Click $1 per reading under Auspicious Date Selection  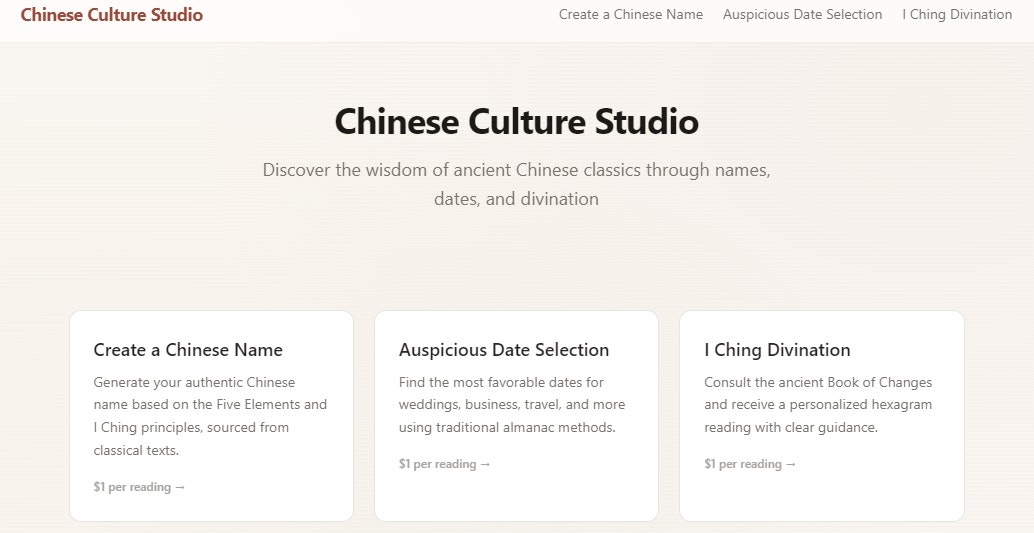click(x=444, y=464)
